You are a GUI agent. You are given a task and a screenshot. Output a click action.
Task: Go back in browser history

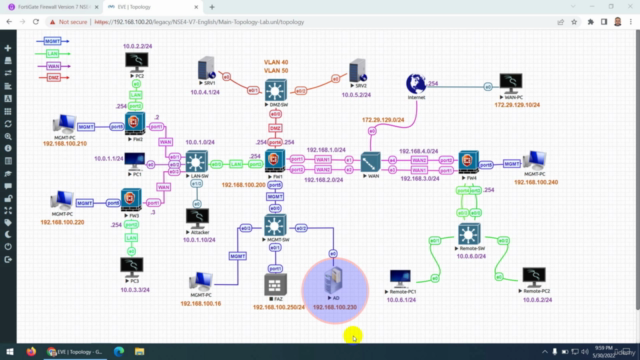[9, 22]
